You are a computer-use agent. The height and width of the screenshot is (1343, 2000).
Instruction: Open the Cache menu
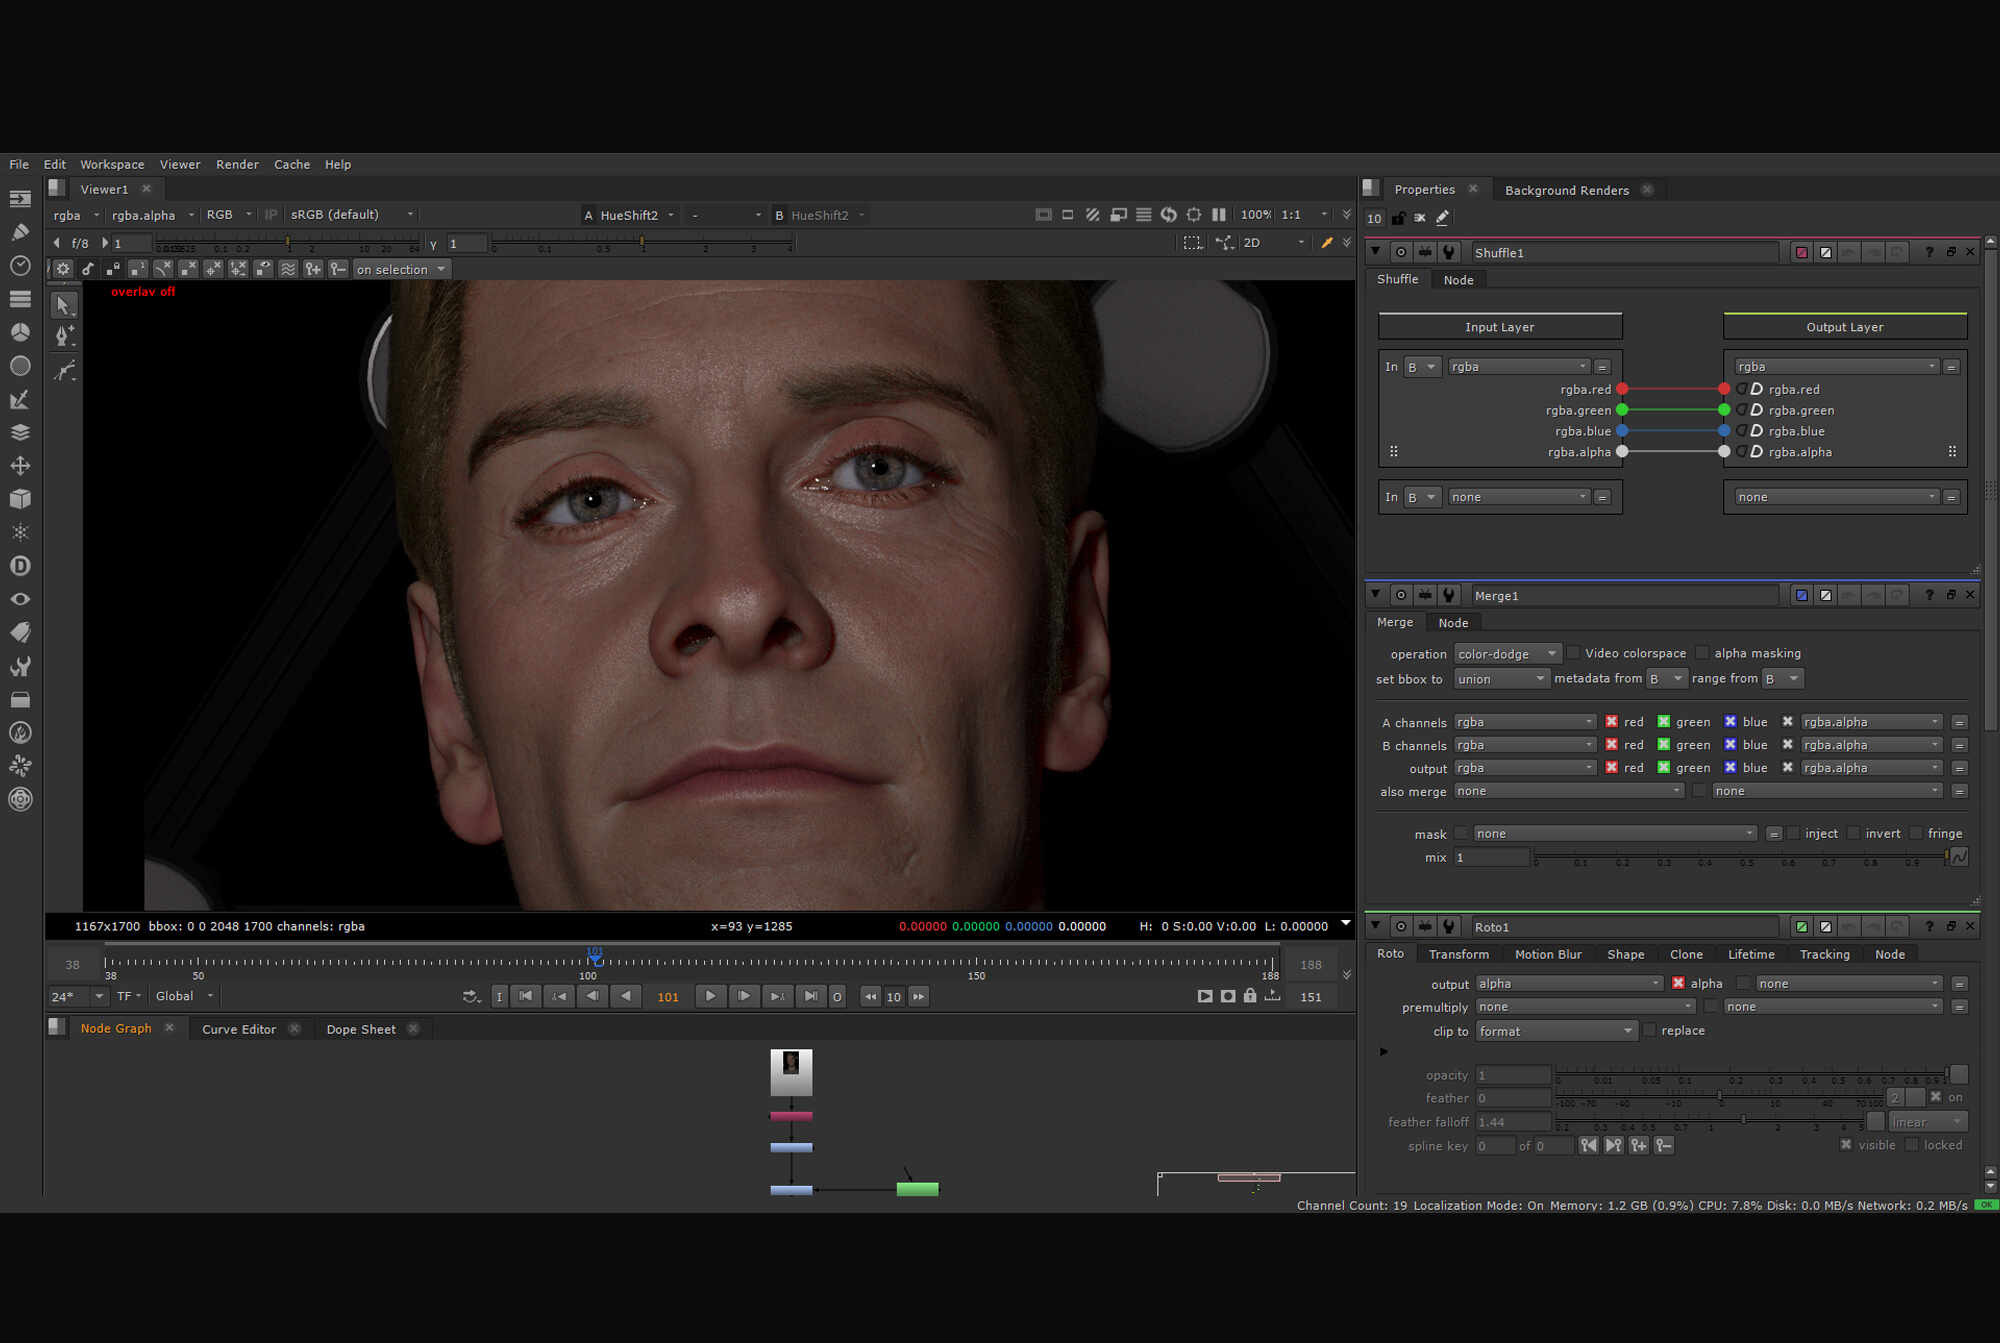coord(292,164)
